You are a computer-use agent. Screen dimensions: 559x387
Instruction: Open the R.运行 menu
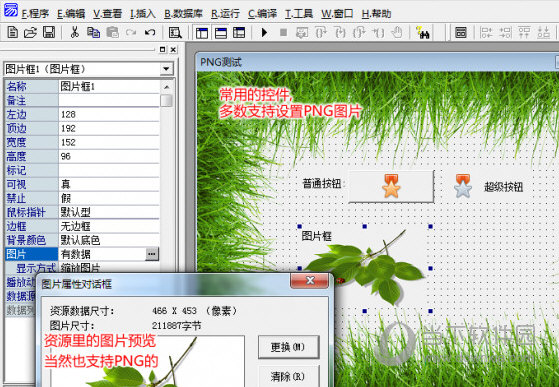(225, 14)
